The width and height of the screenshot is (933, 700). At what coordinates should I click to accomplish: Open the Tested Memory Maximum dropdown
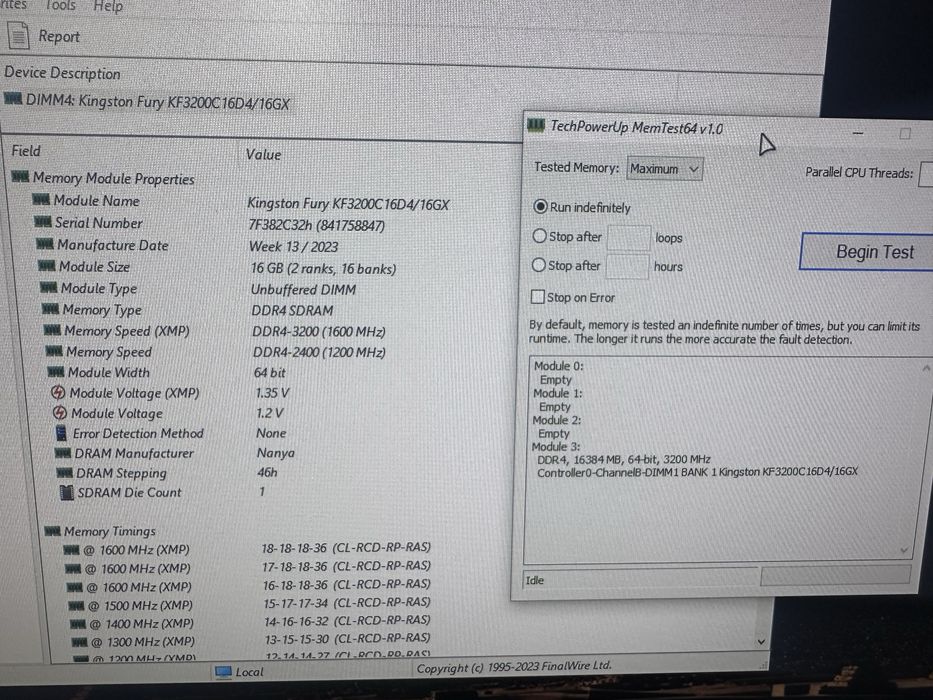pyautogui.click(x=665, y=169)
